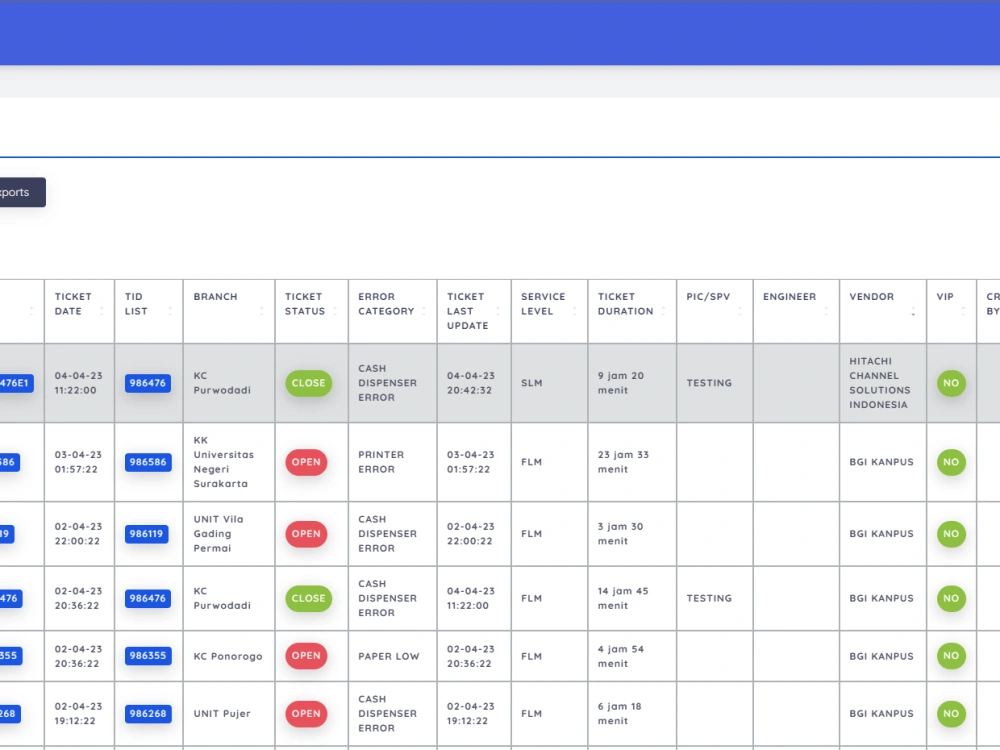This screenshot has width=1000, height=750.
Task: Sort by ERROR CATEGORY column header
Action: [392, 311]
